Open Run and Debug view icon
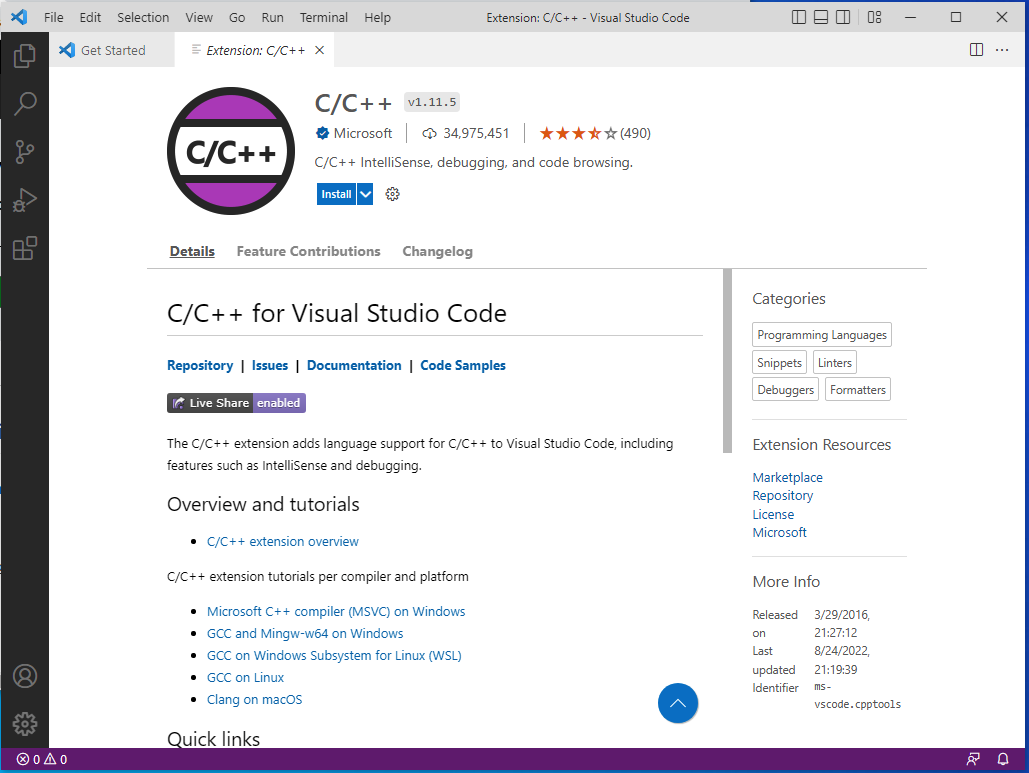This screenshot has height=773, width=1029. tap(24, 200)
